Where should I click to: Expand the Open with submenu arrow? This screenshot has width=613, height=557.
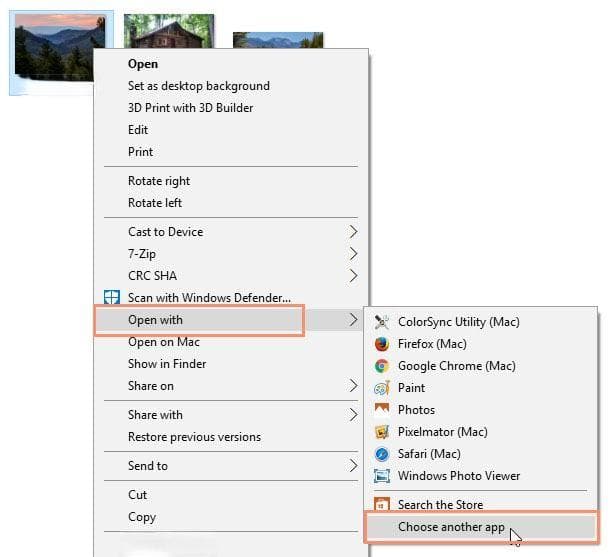tap(353, 319)
